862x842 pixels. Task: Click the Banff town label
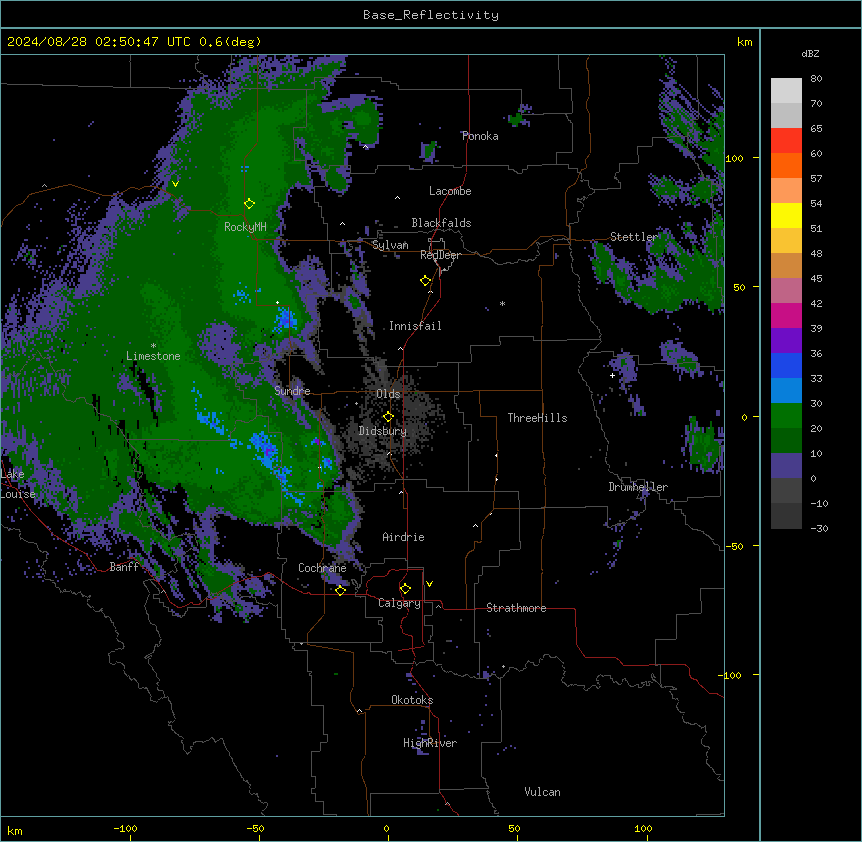[x=124, y=567]
